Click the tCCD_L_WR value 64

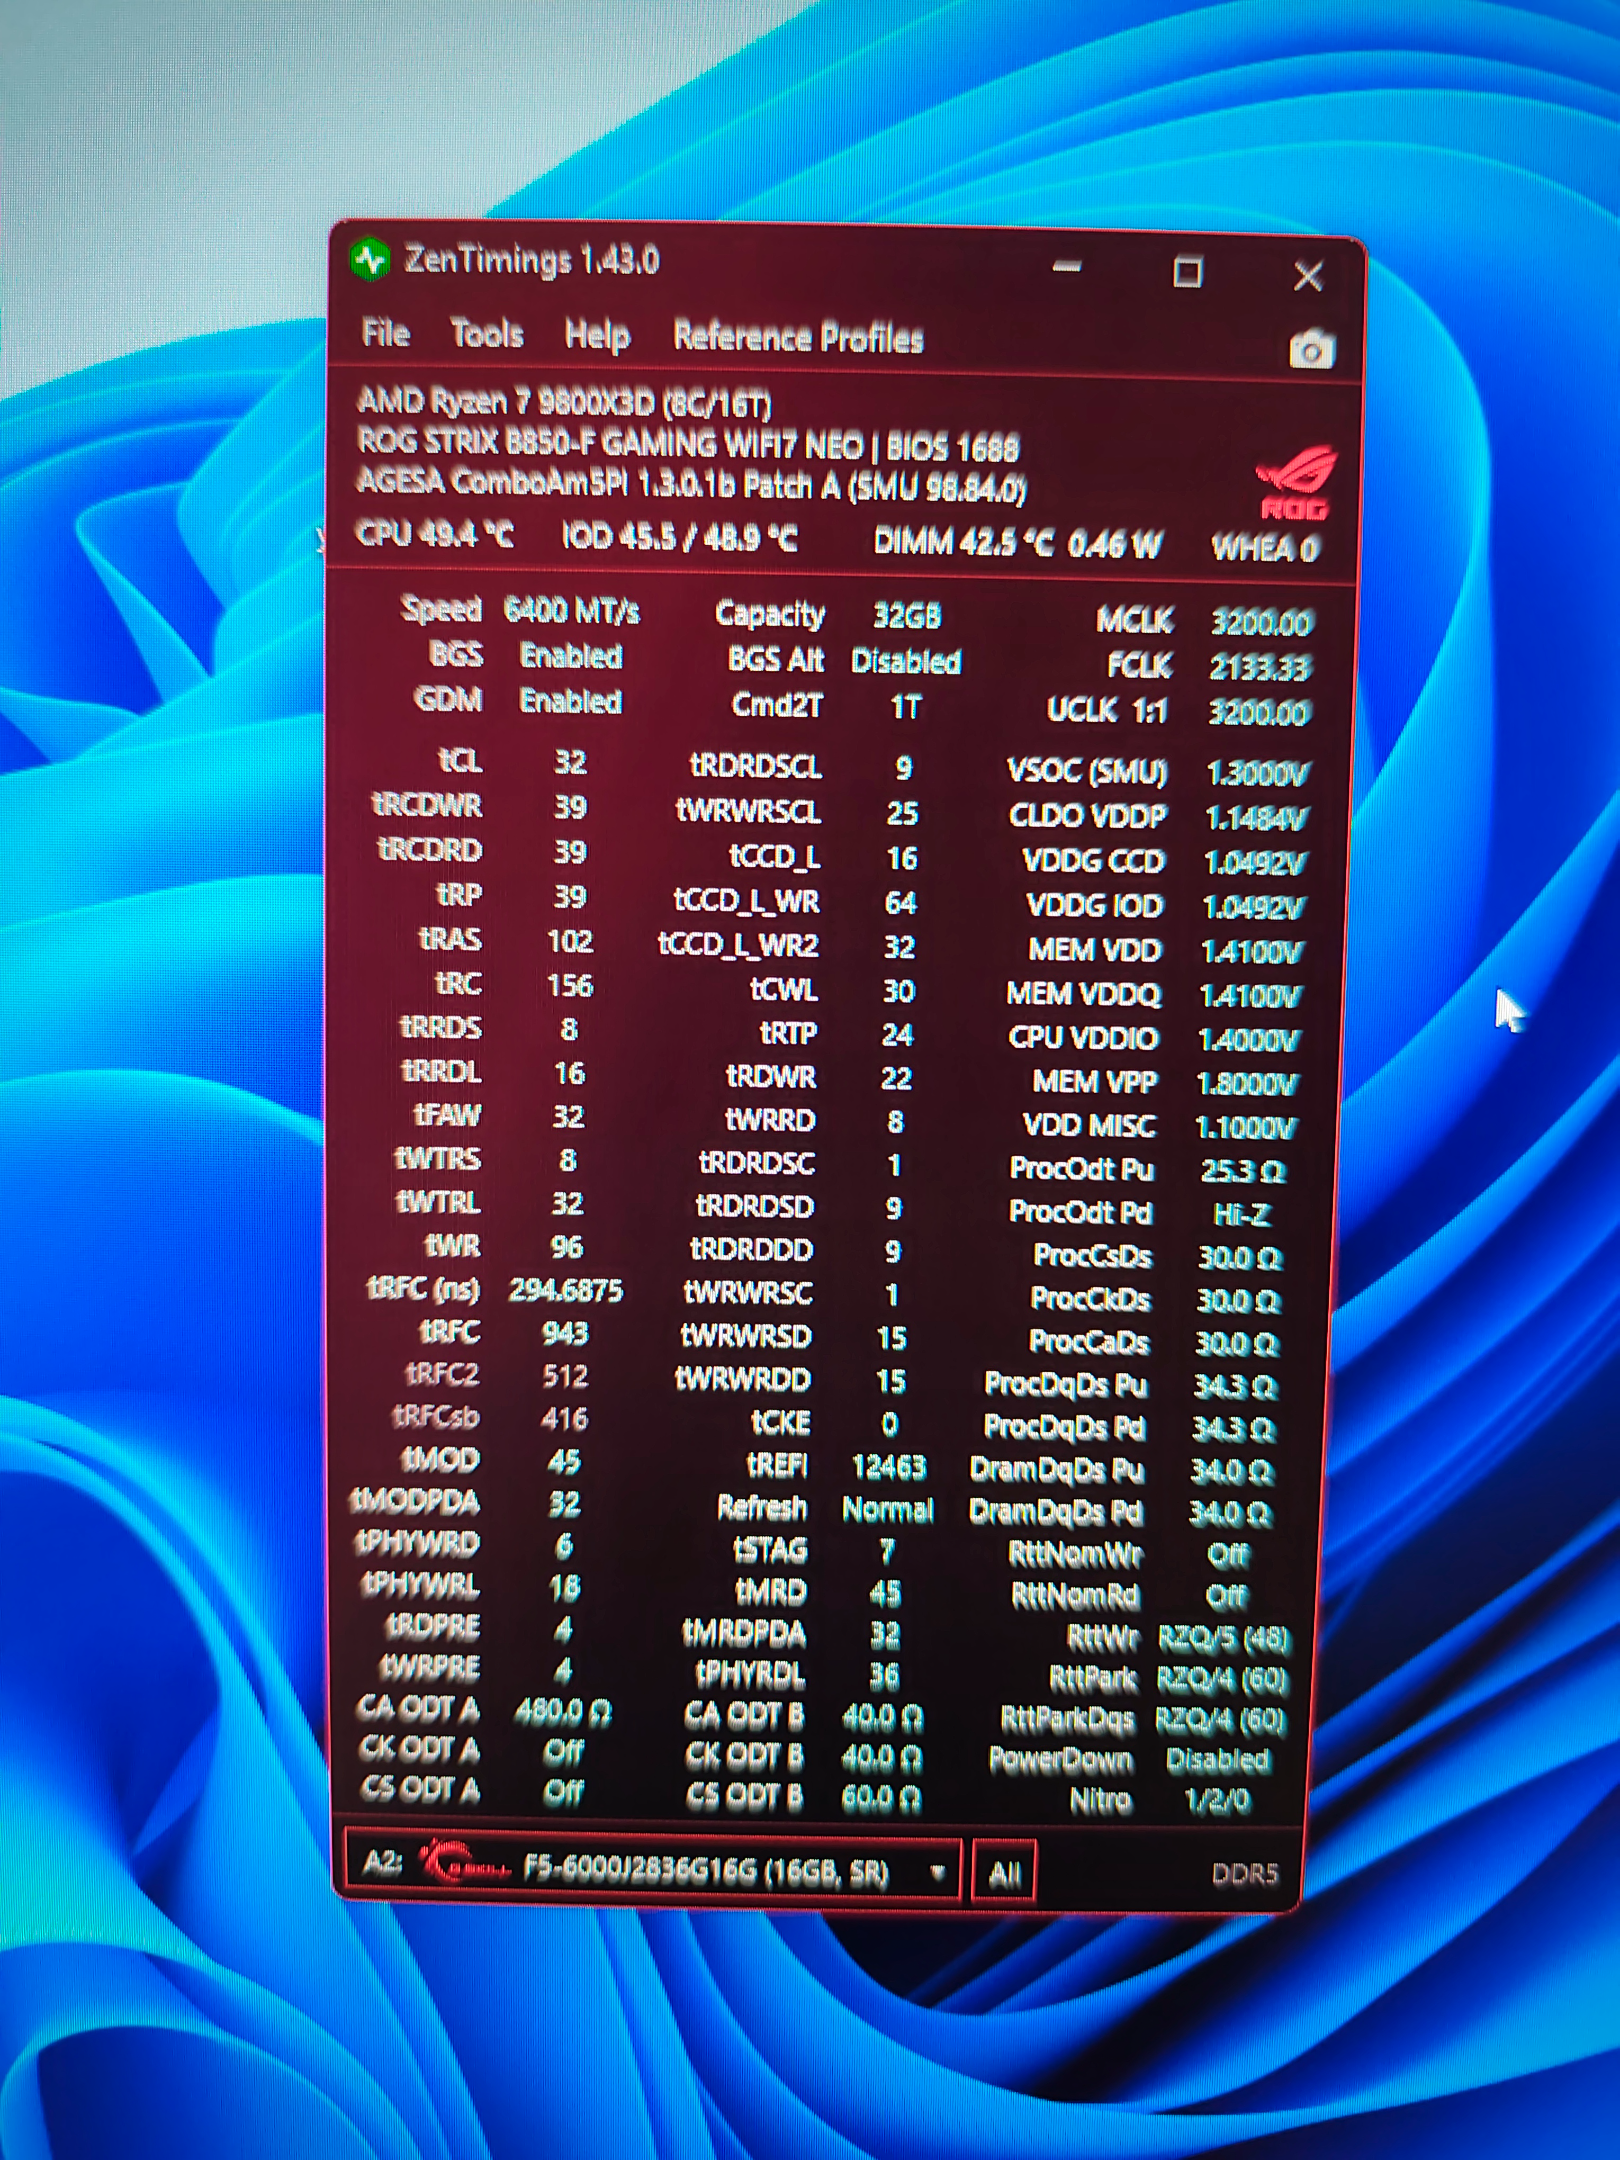tap(900, 902)
